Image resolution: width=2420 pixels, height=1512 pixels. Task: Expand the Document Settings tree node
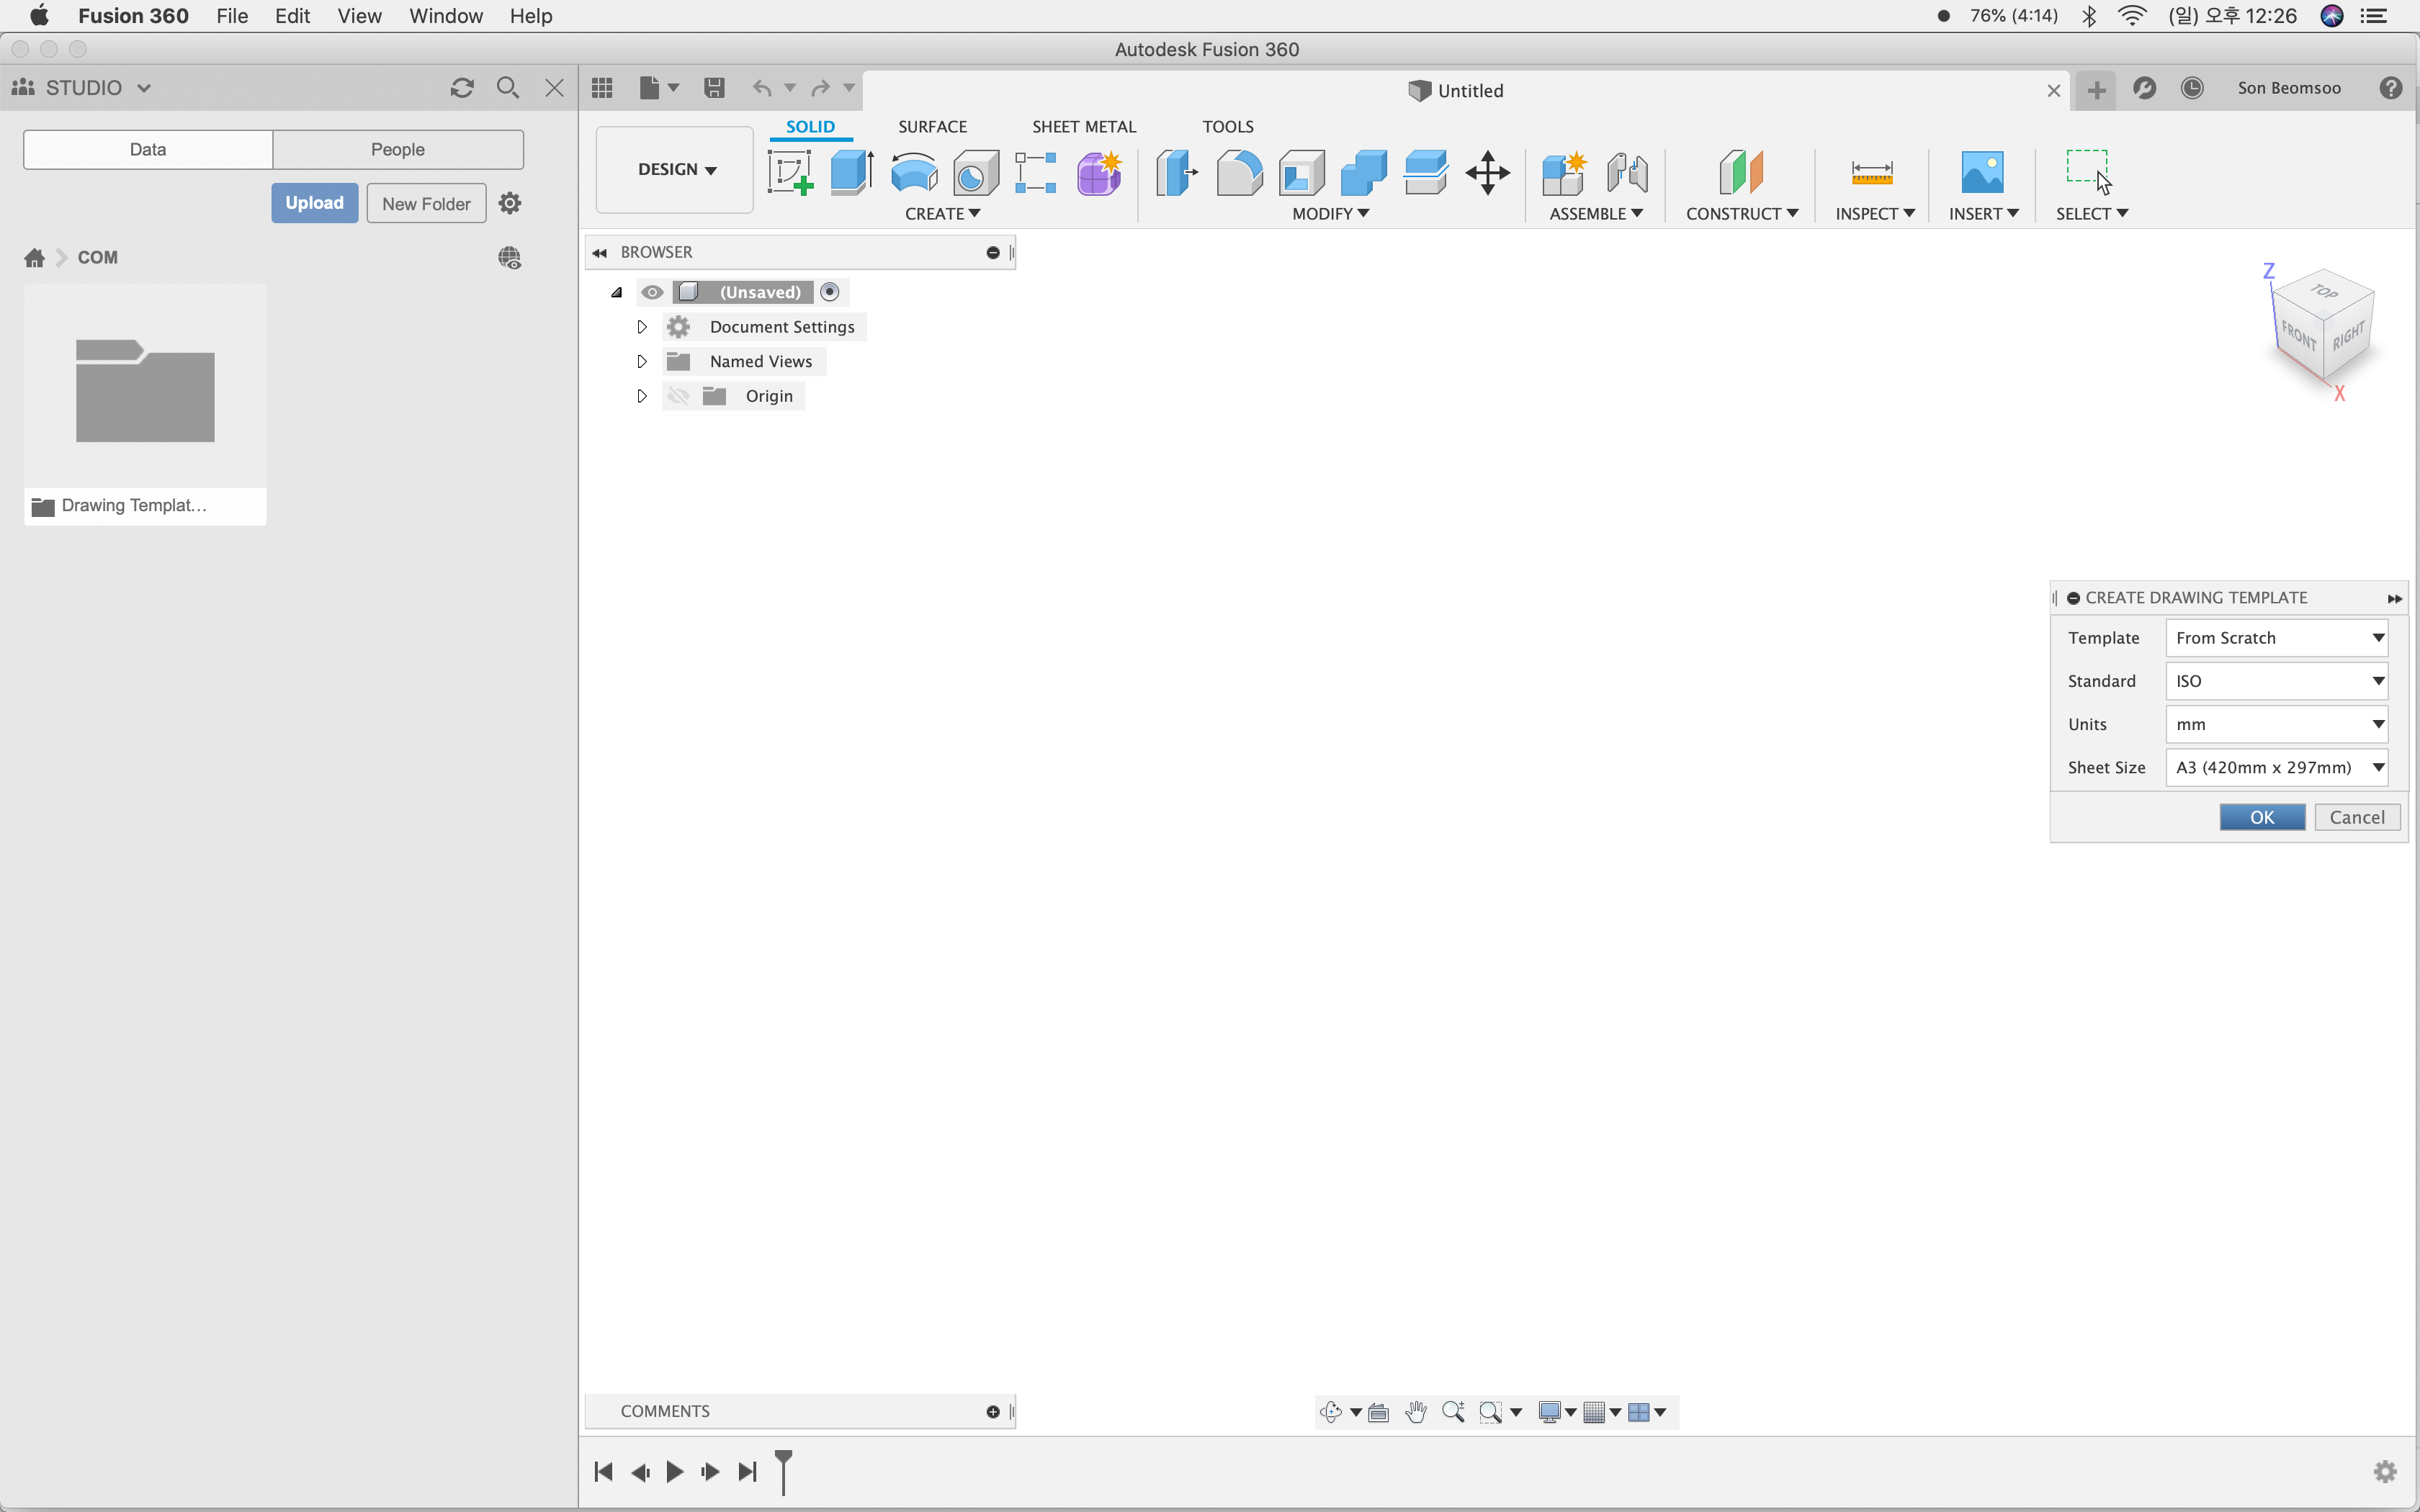pos(642,327)
